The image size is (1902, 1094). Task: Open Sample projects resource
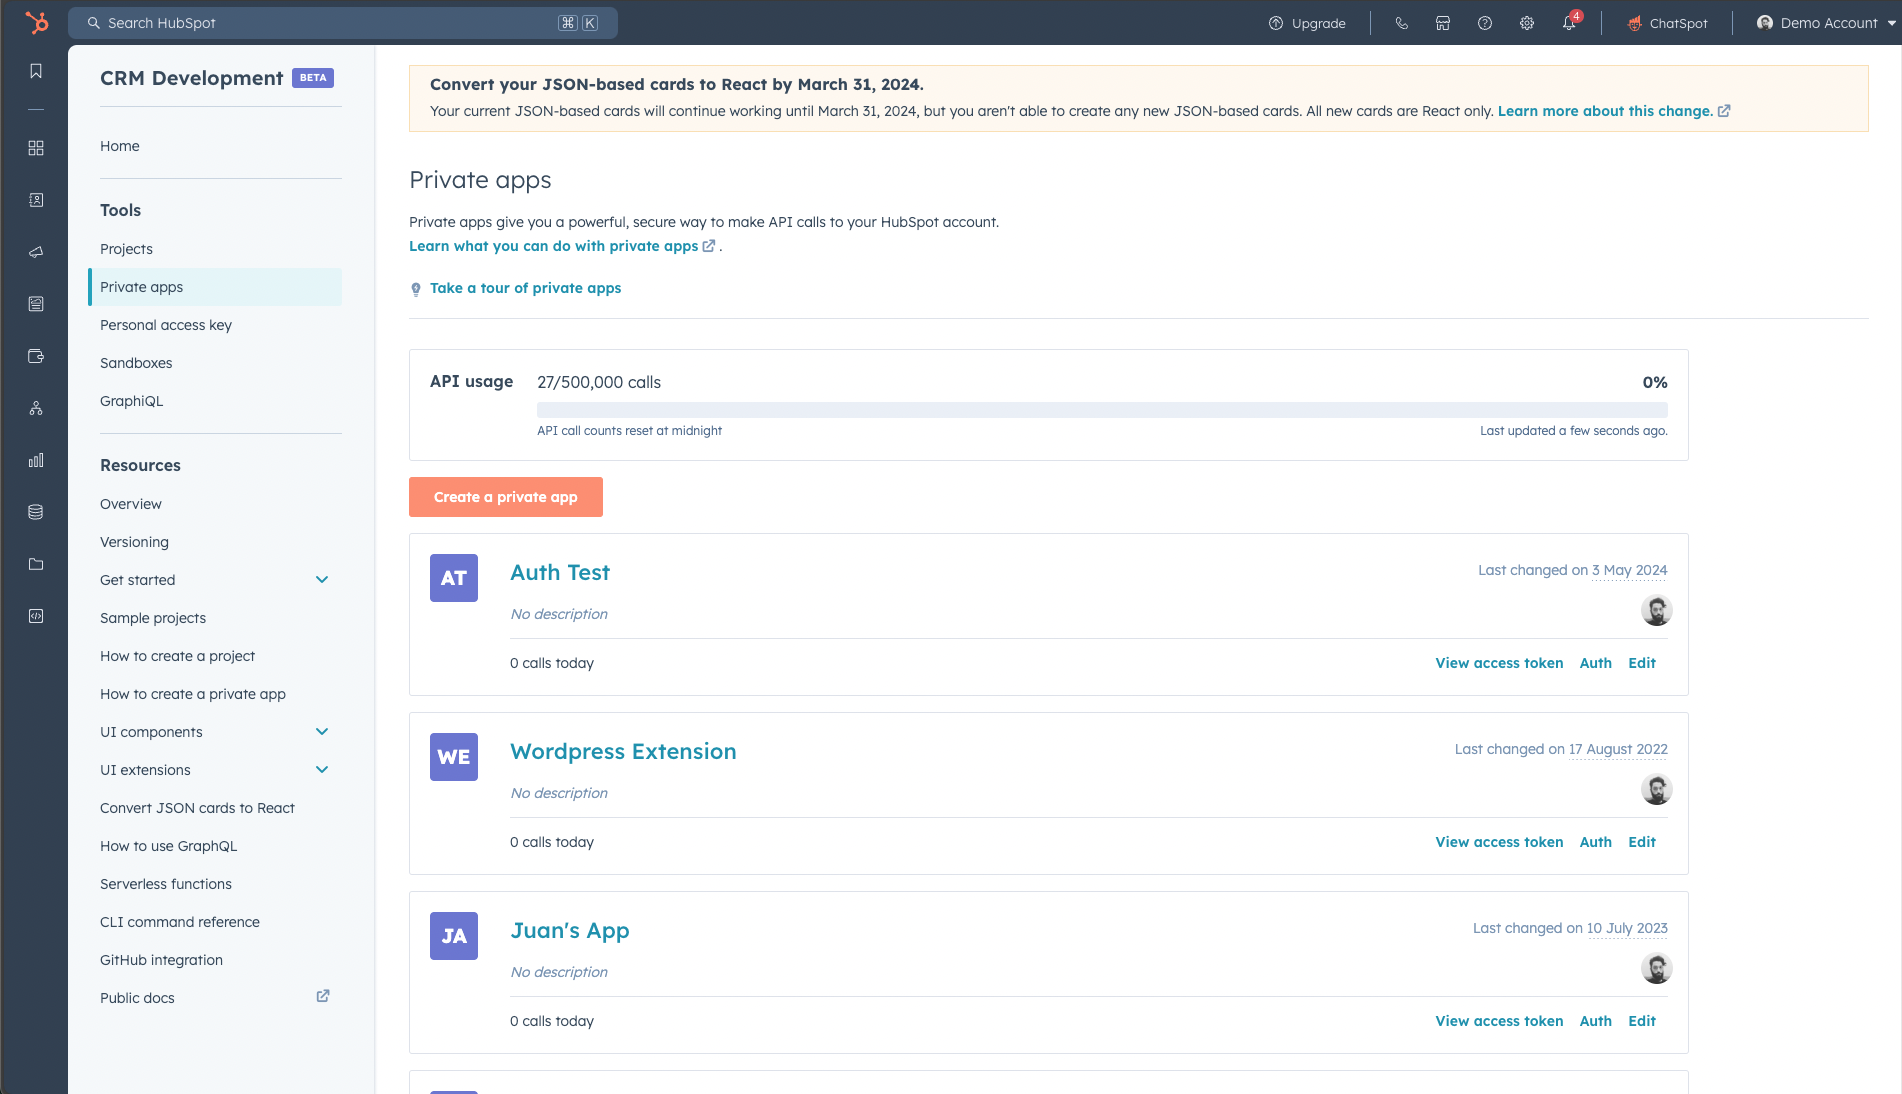click(153, 618)
